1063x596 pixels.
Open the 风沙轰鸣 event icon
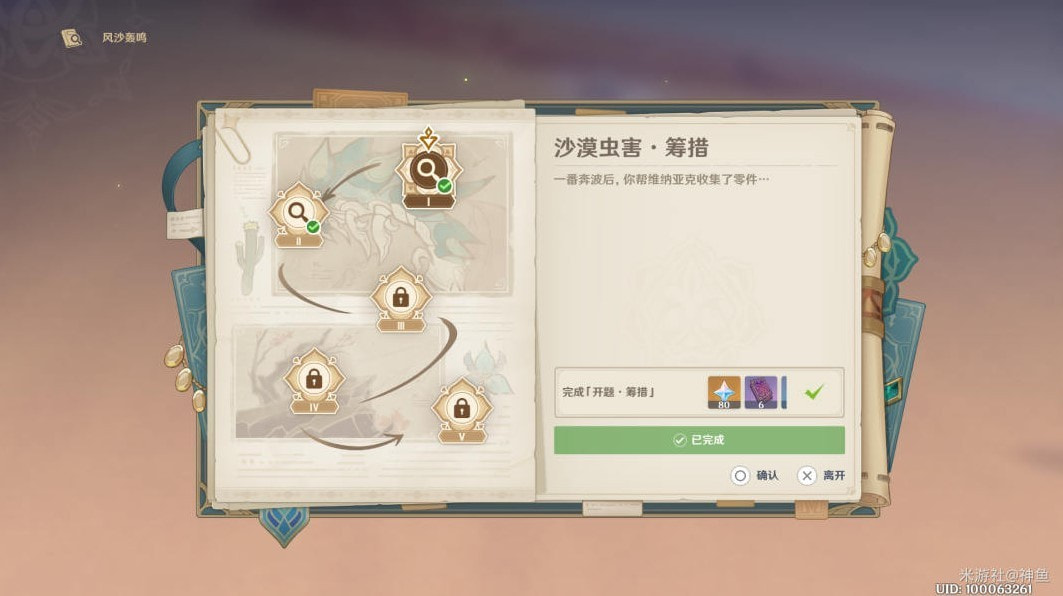(71, 38)
